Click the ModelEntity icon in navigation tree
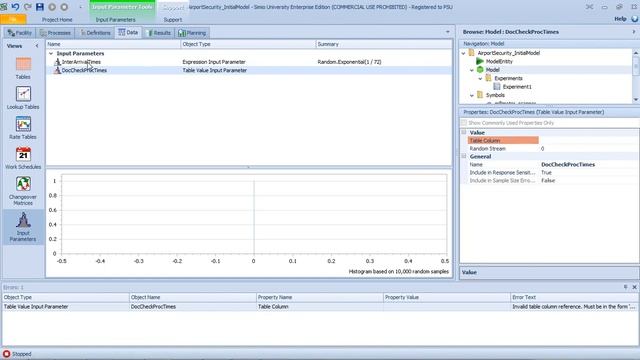 click(x=480, y=61)
